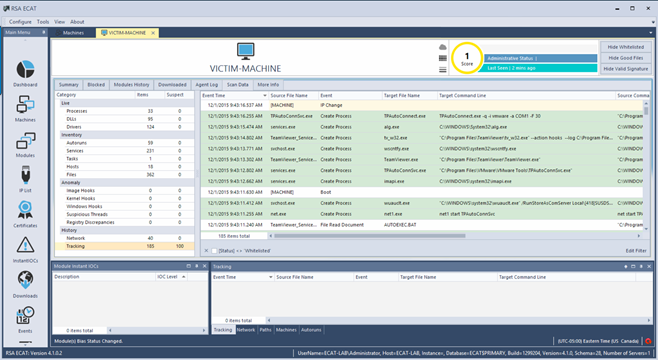This screenshot has height=360, width=658.
Task: Click the pin icon on Main Menu panel
Action: [x=44, y=32]
